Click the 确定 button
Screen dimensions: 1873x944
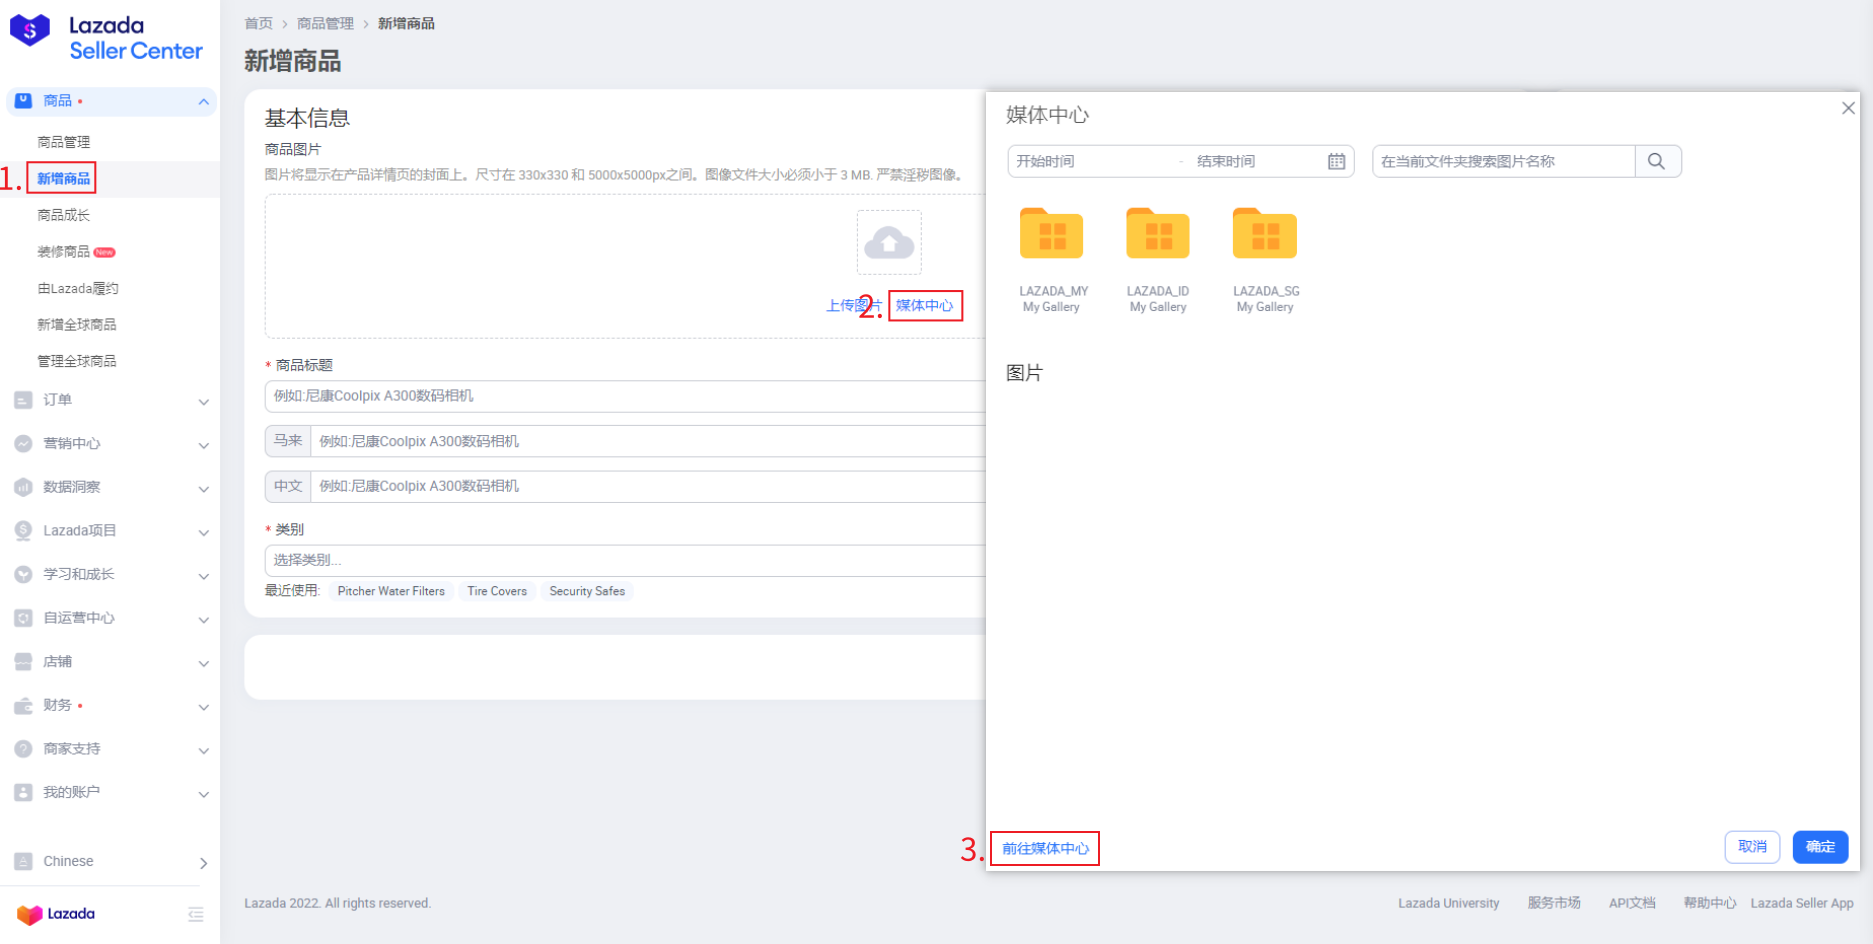(x=1820, y=847)
